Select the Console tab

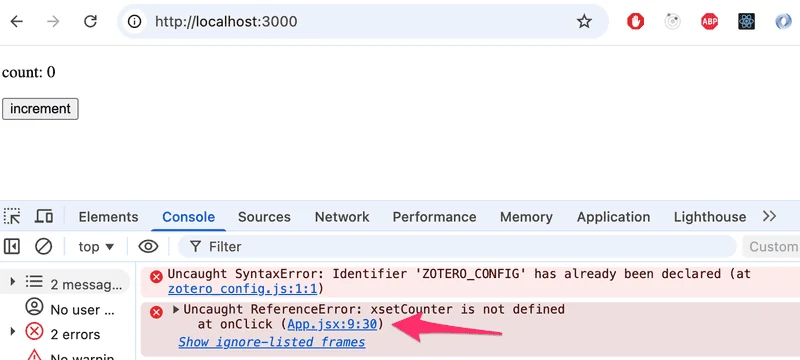188,217
